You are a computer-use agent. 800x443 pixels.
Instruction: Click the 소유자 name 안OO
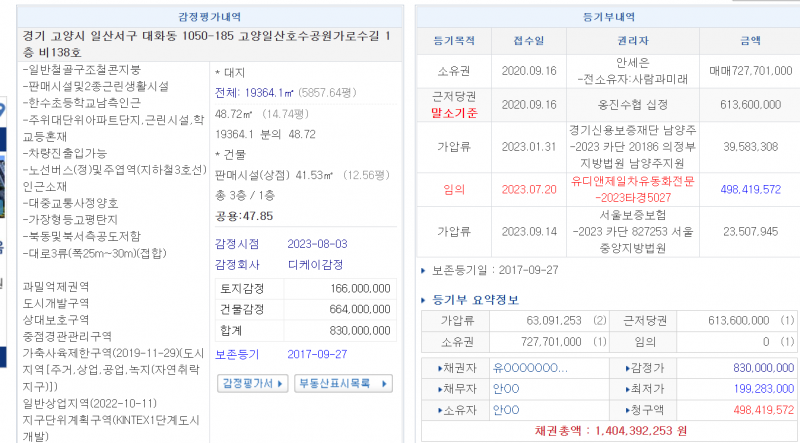[x=506, y=410]
